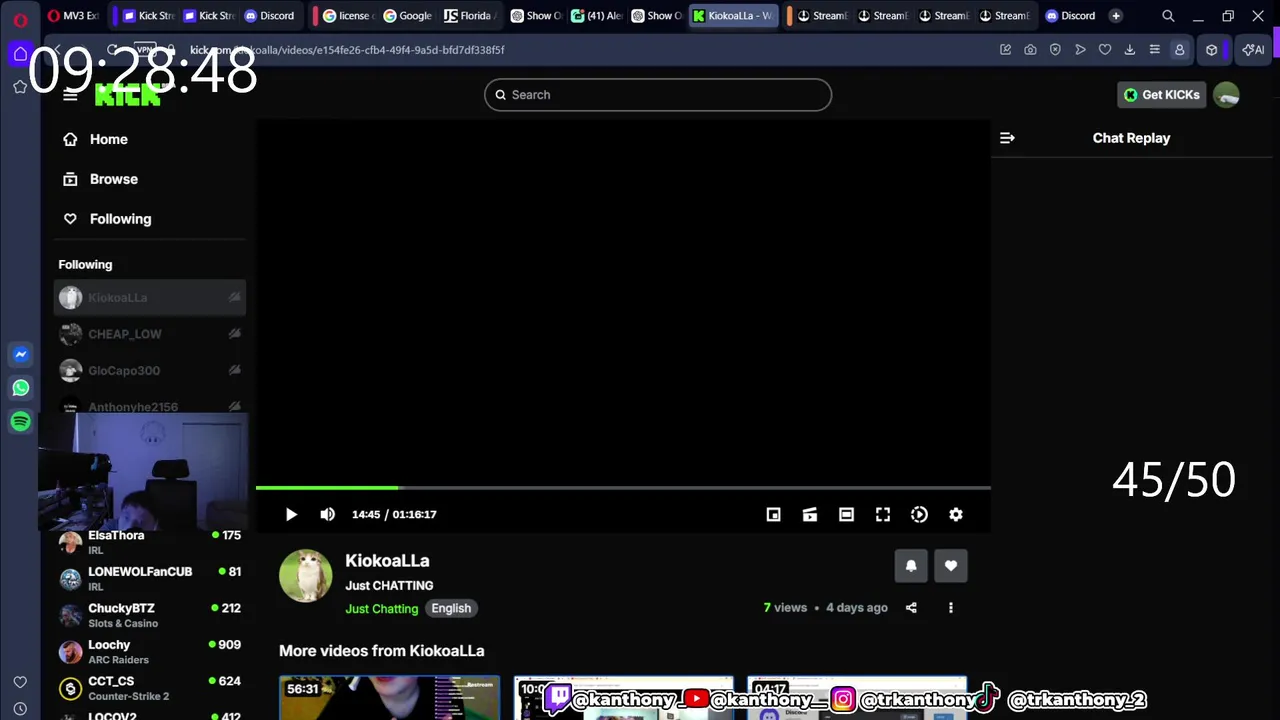This screenshot has width=1280, height=720.
Task: Toggle theater mode
Action: 846,514
